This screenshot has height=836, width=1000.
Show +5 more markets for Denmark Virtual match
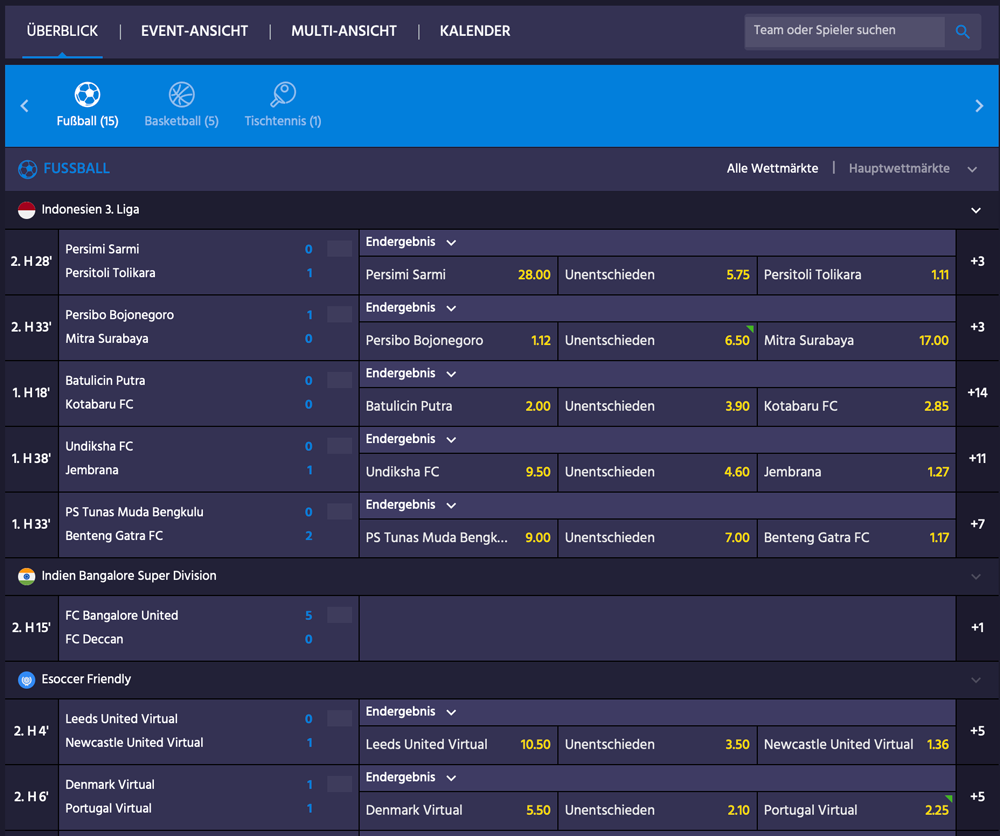978,797
